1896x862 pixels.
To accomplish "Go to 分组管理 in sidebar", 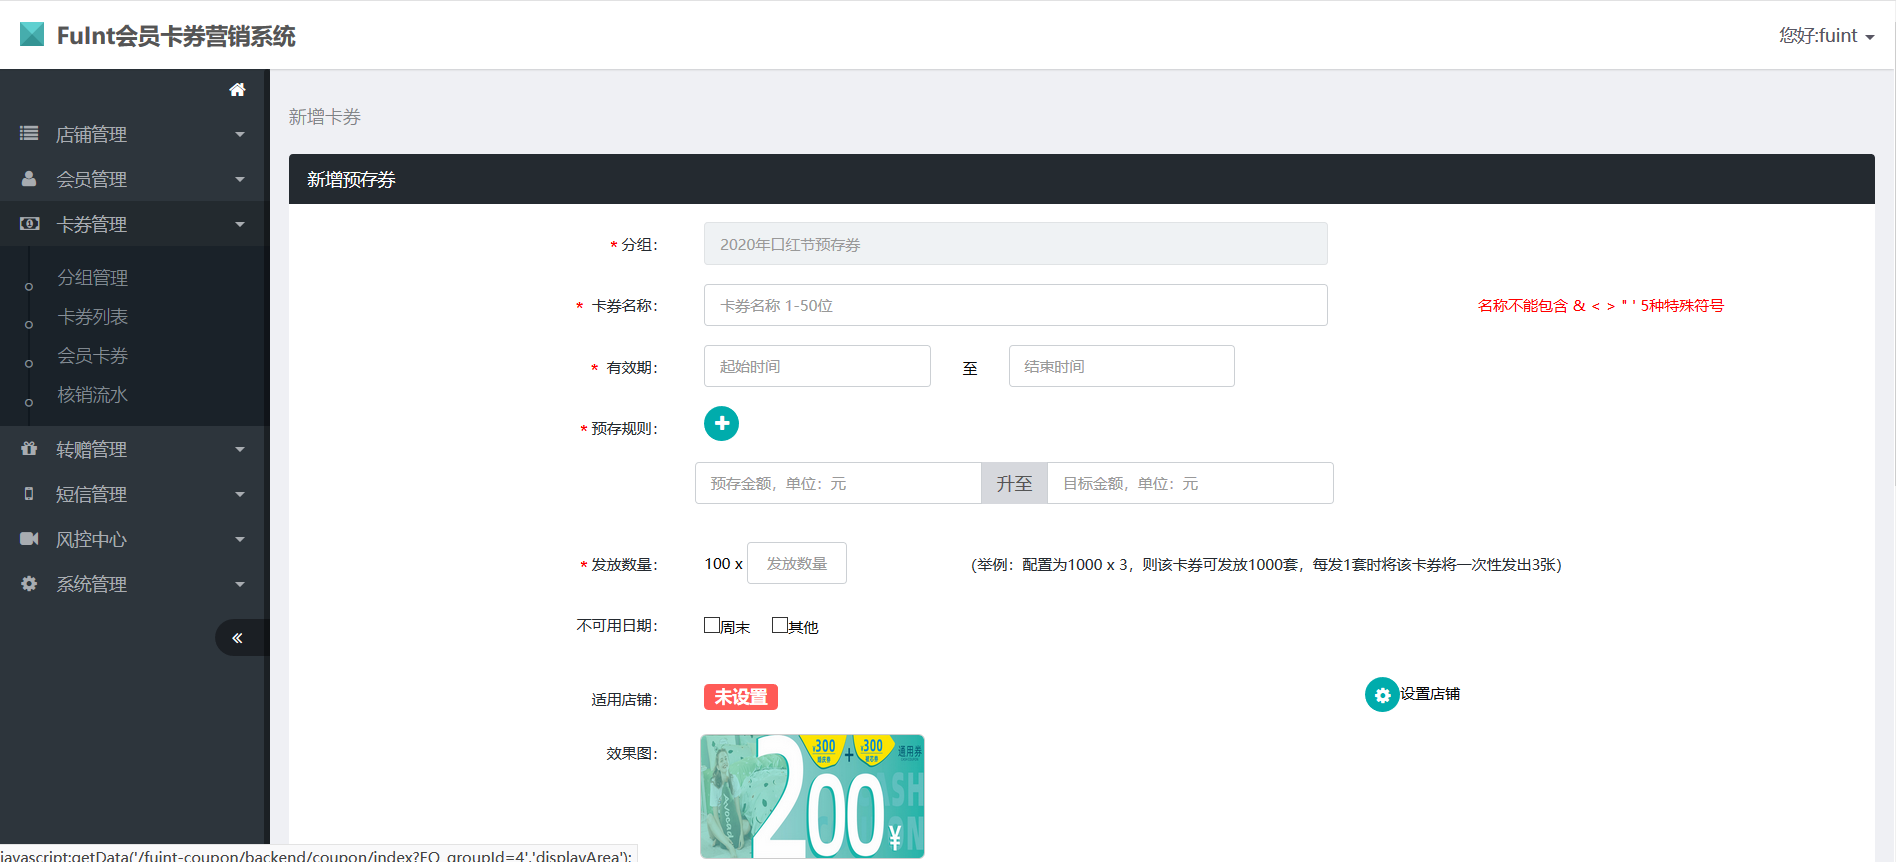I will [93, 278].
